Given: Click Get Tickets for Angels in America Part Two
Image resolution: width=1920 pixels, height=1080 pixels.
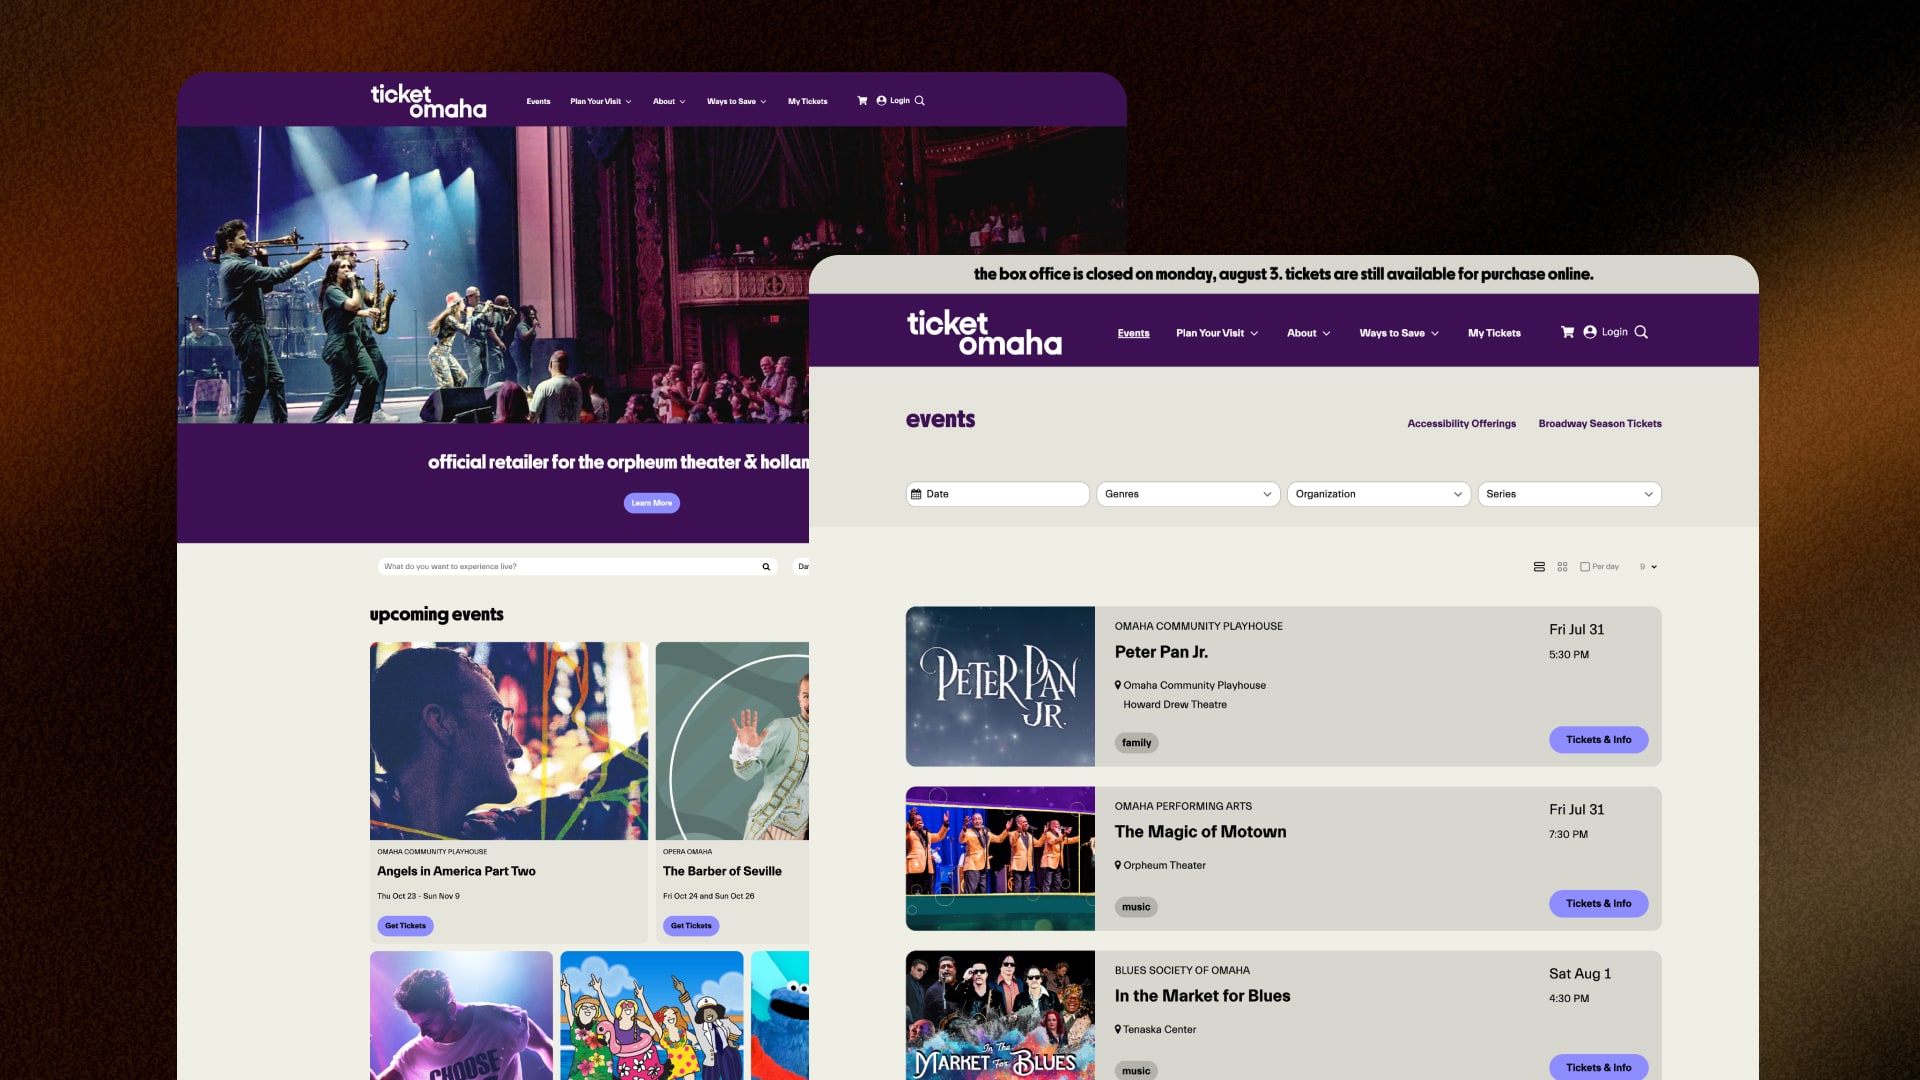Looking at the screenshot, I should 405,926.
